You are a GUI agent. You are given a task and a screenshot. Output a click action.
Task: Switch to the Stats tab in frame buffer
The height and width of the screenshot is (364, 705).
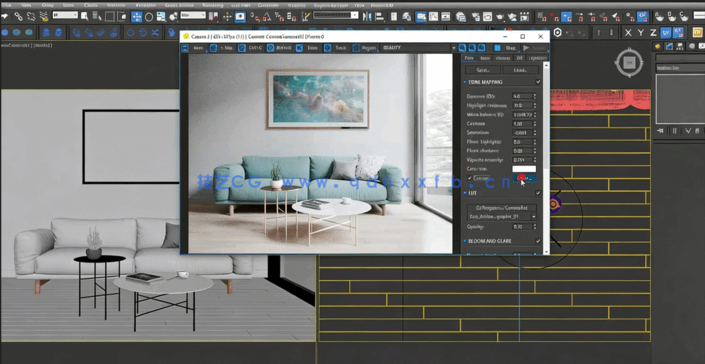point(485,58)
